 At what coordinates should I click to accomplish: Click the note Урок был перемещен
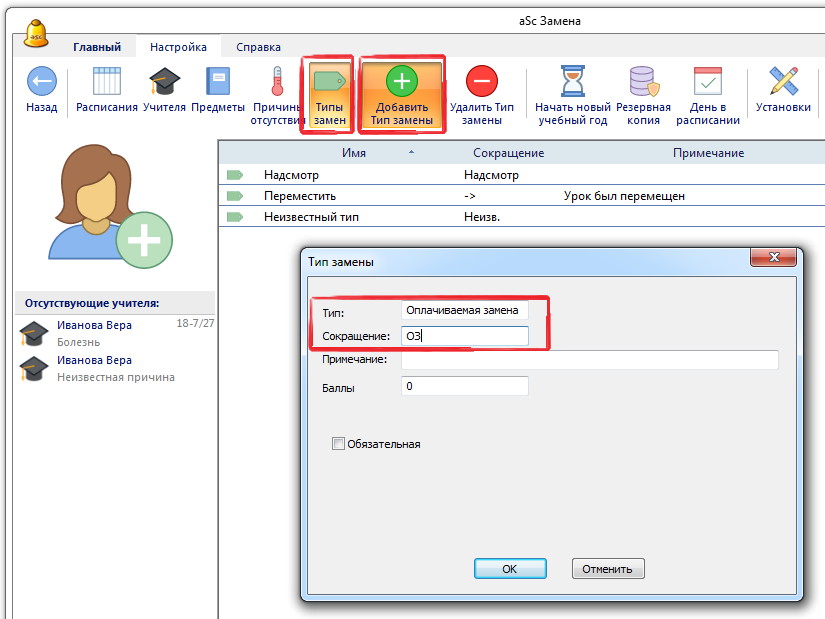[624, 196]
